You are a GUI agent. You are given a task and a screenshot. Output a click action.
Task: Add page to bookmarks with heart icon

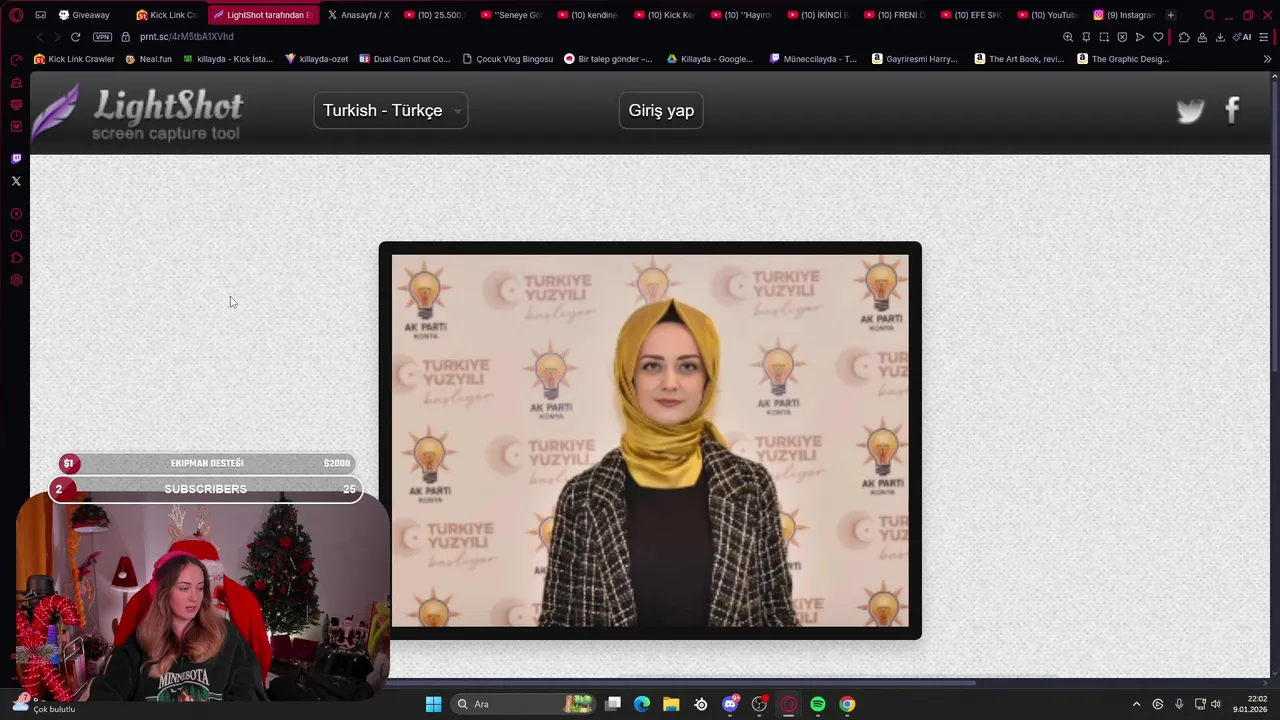point(1158,37)
